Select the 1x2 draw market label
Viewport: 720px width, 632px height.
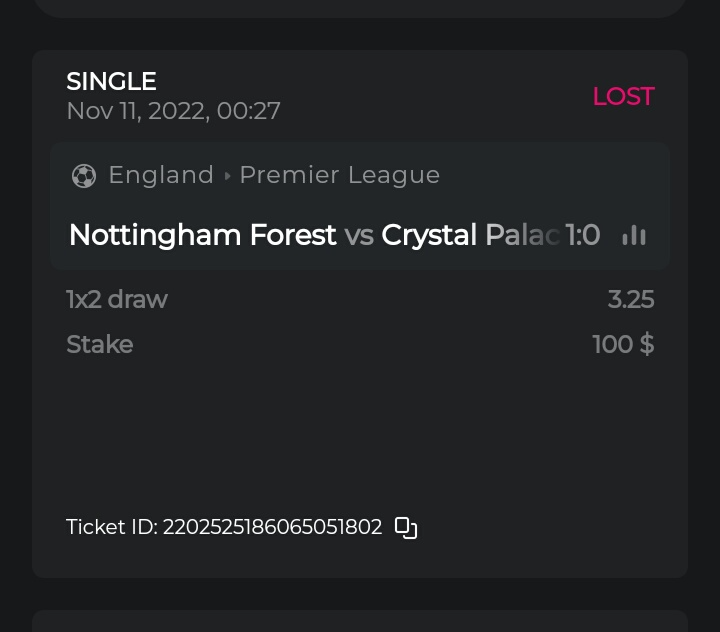116,299
